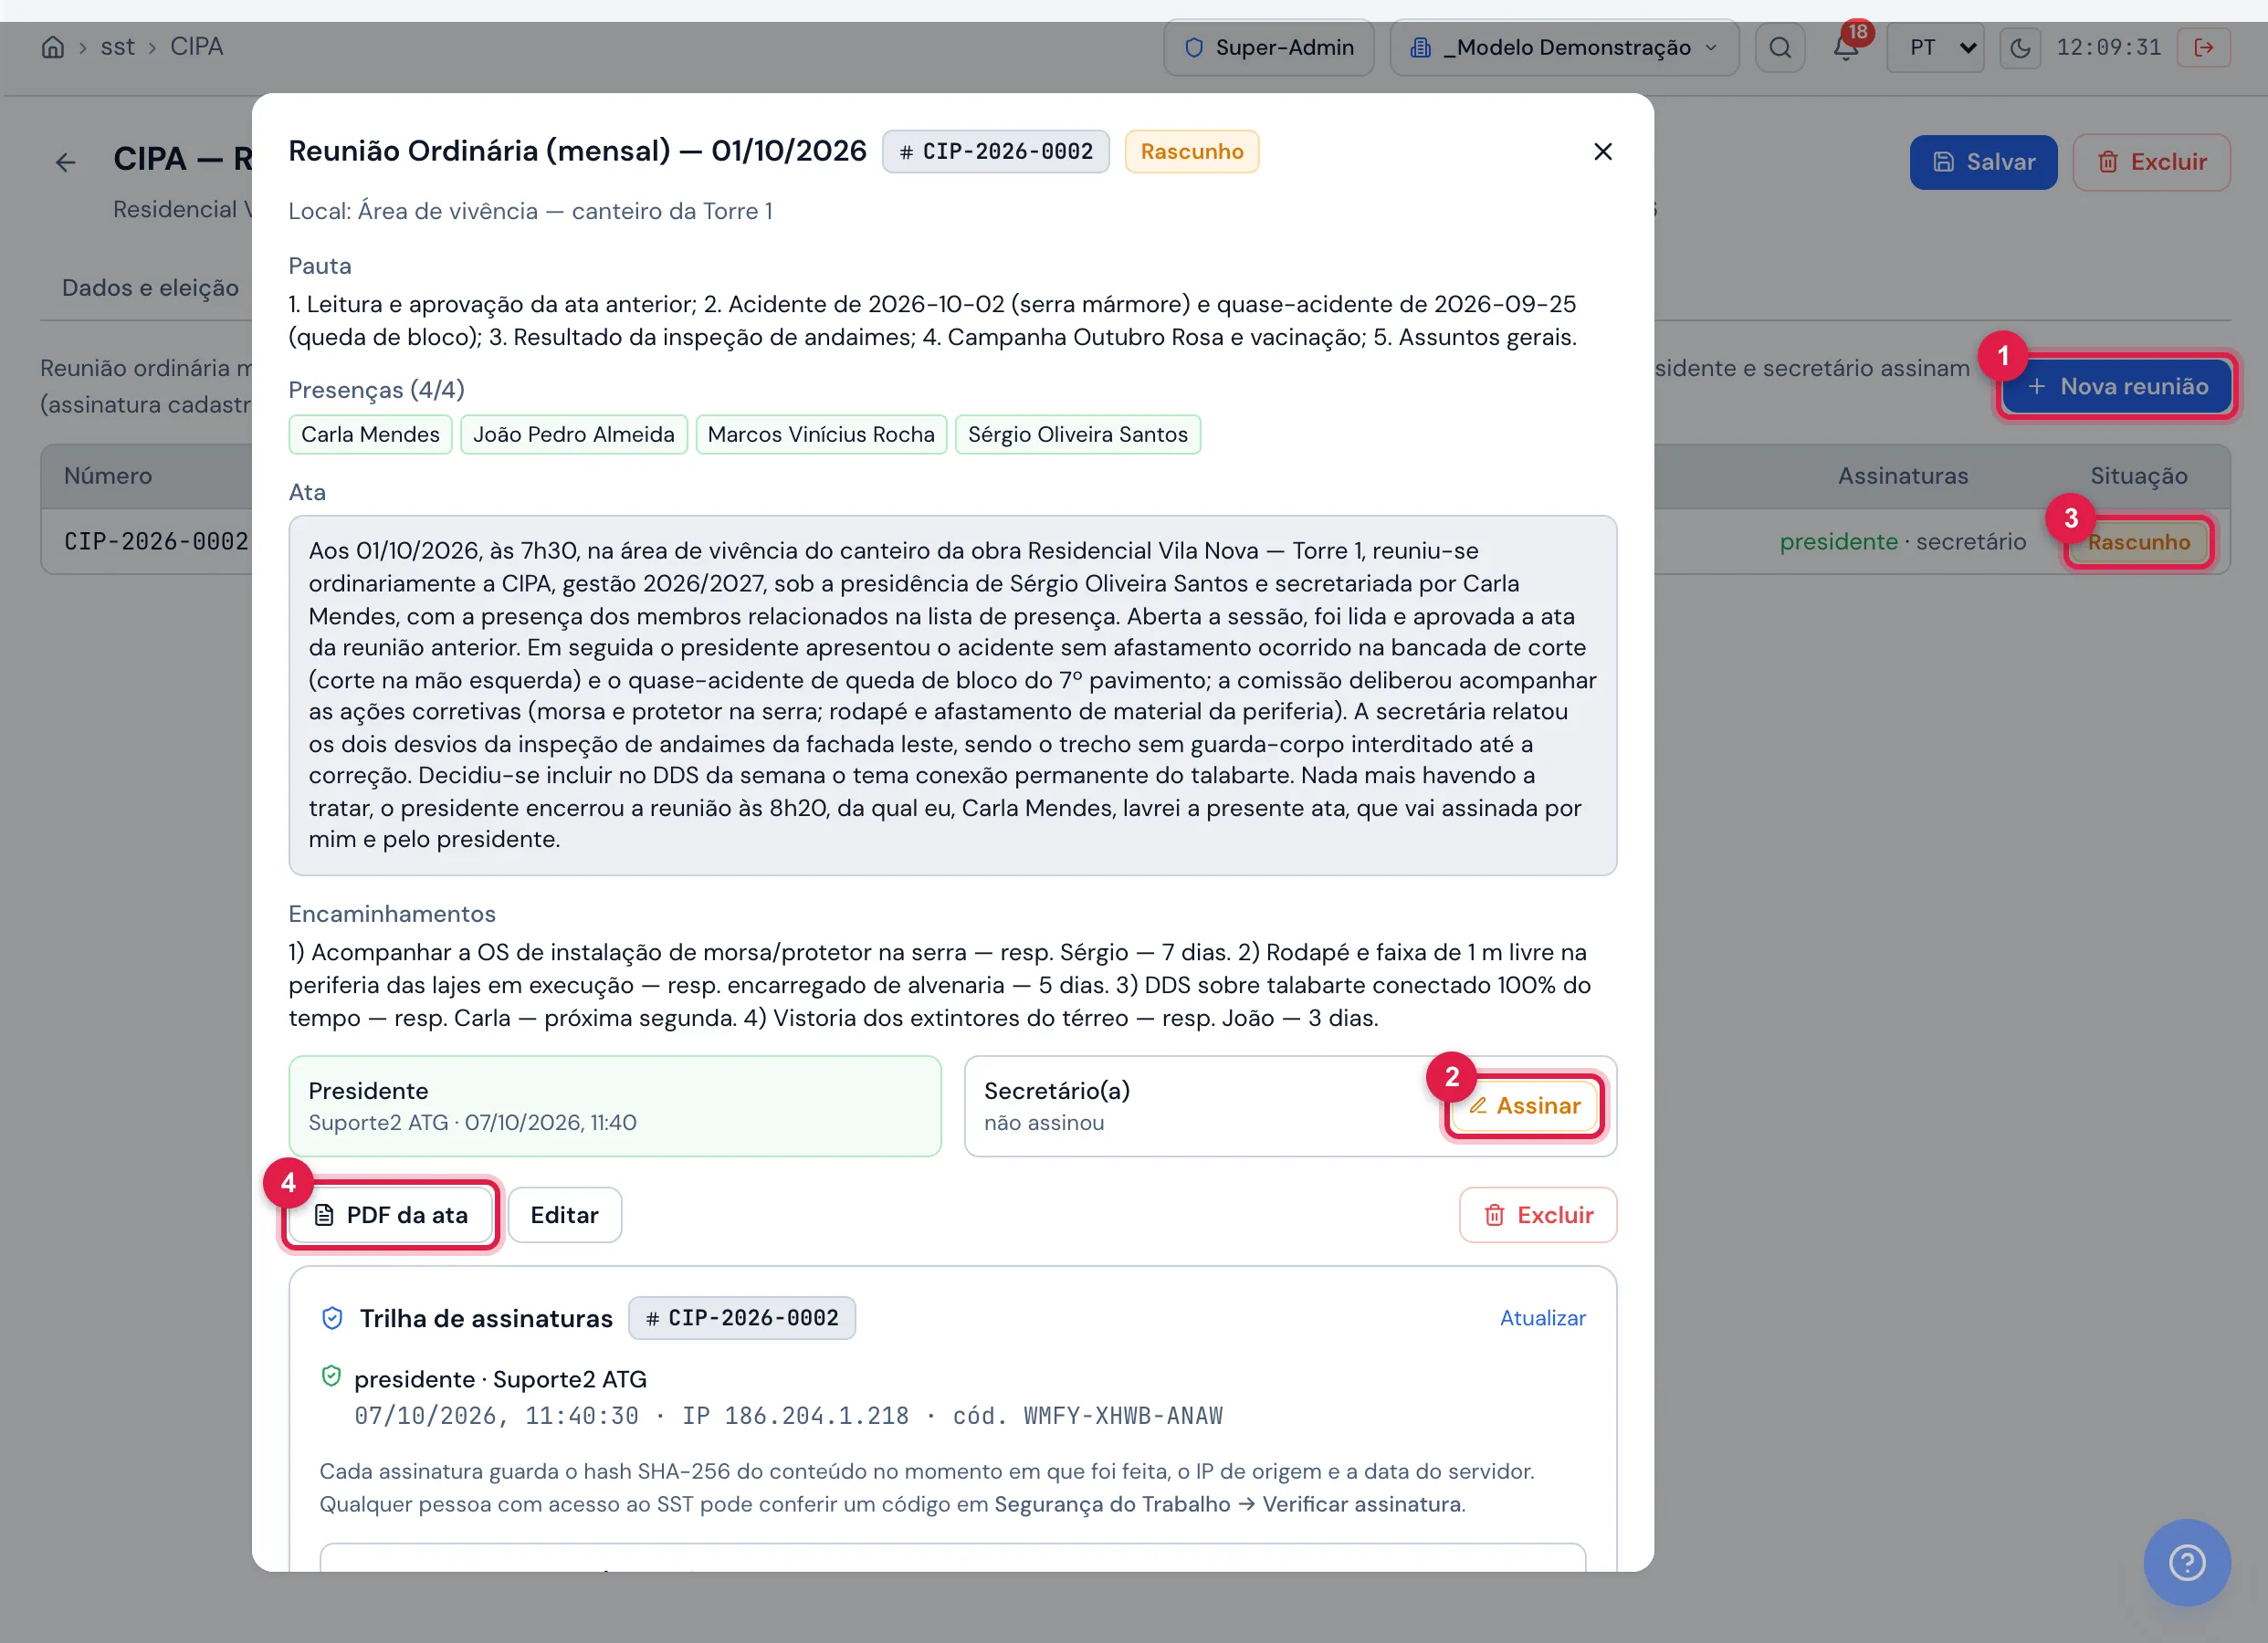Screen dimensions: 2268x1643
Task: Open the help question-mark bubble
Action: coord(2186,1562)
